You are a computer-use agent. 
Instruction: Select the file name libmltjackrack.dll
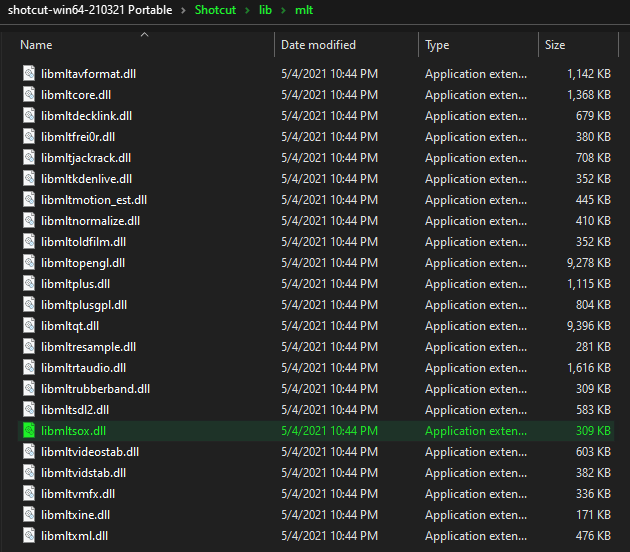click(x=86, y=158)
